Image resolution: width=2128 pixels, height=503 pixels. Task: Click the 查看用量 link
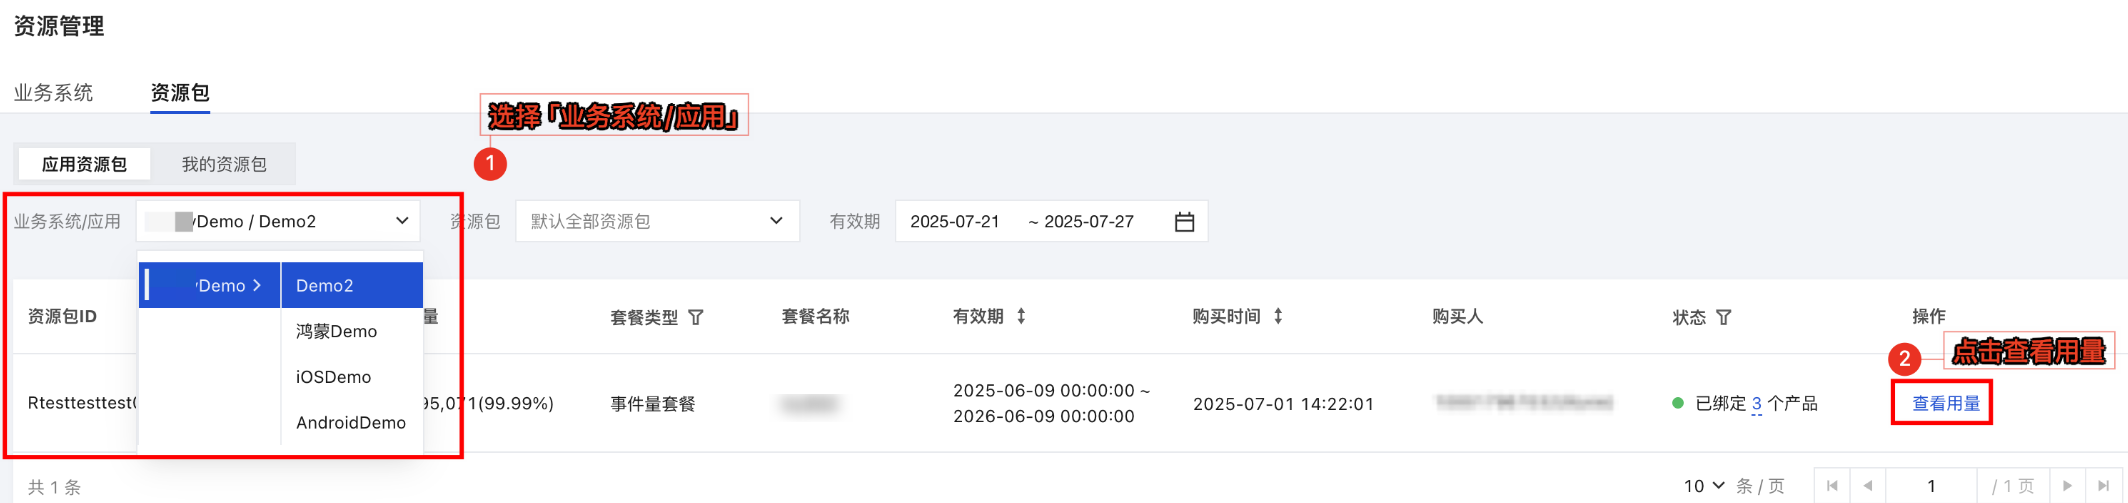(x=1946, y=403)
